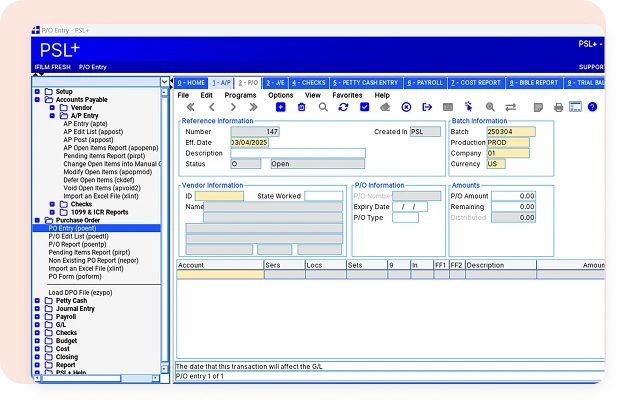Open the dropdown arrow above the navigation tree
621x404 pixels.
pos(165,82)
